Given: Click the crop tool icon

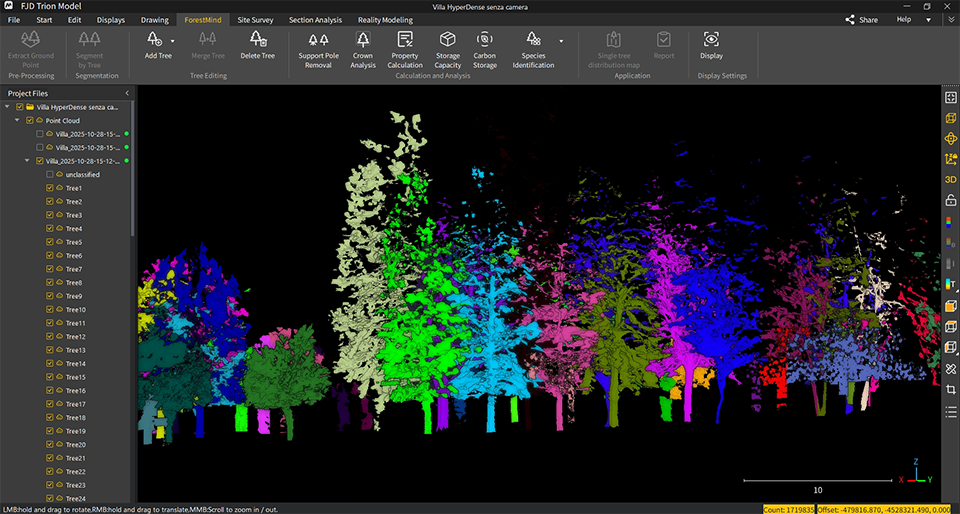Looking at the screenshot, I should [950, 389].
